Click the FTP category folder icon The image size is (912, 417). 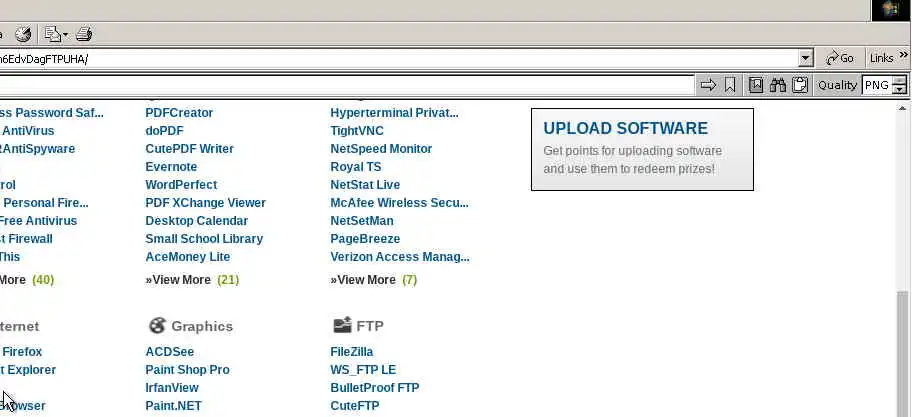click(342, 325)
